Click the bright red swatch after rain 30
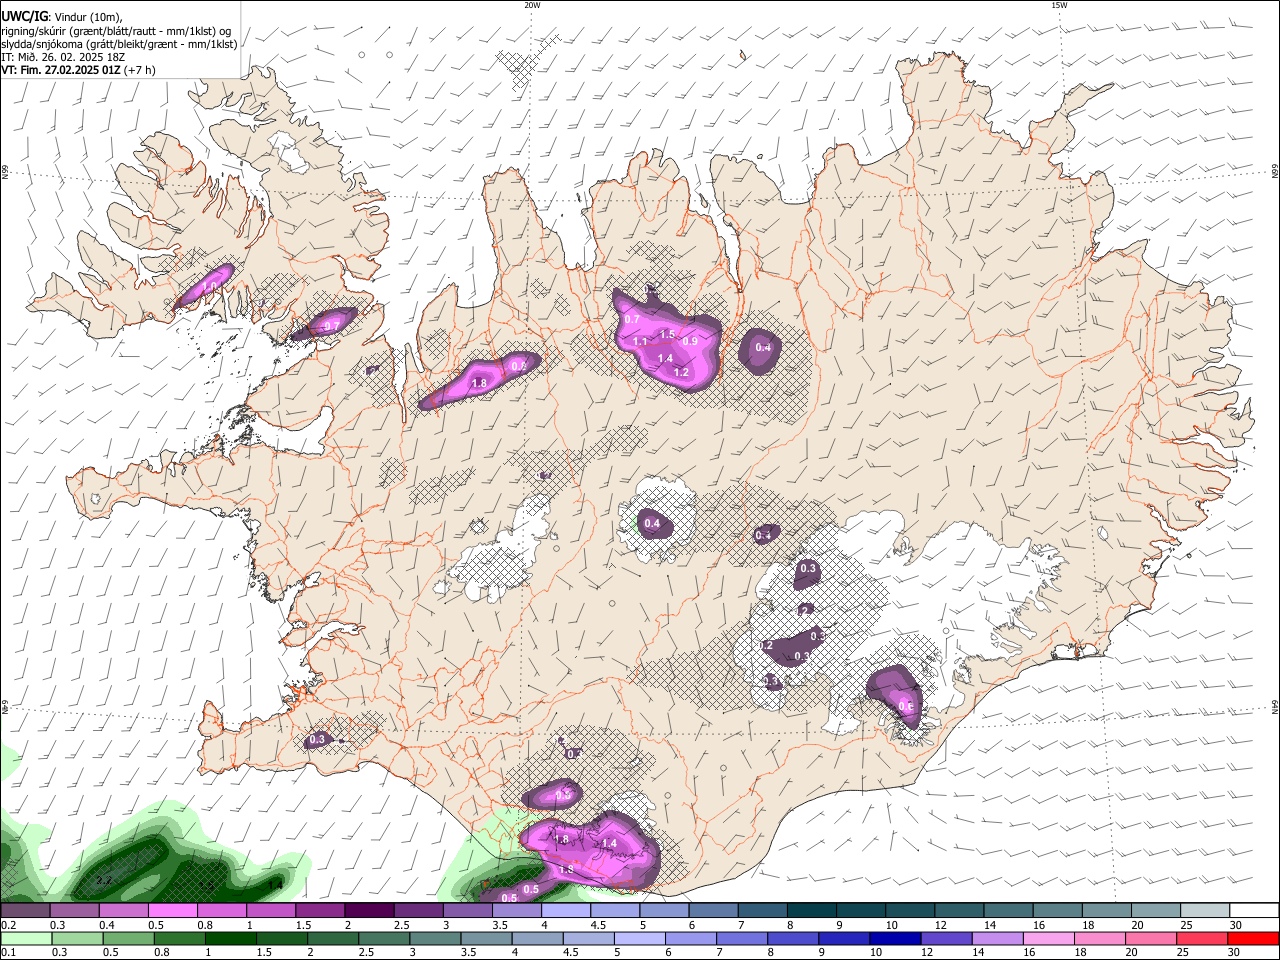The width and height of the screenshot is (1280, 960). [1253, 938]
